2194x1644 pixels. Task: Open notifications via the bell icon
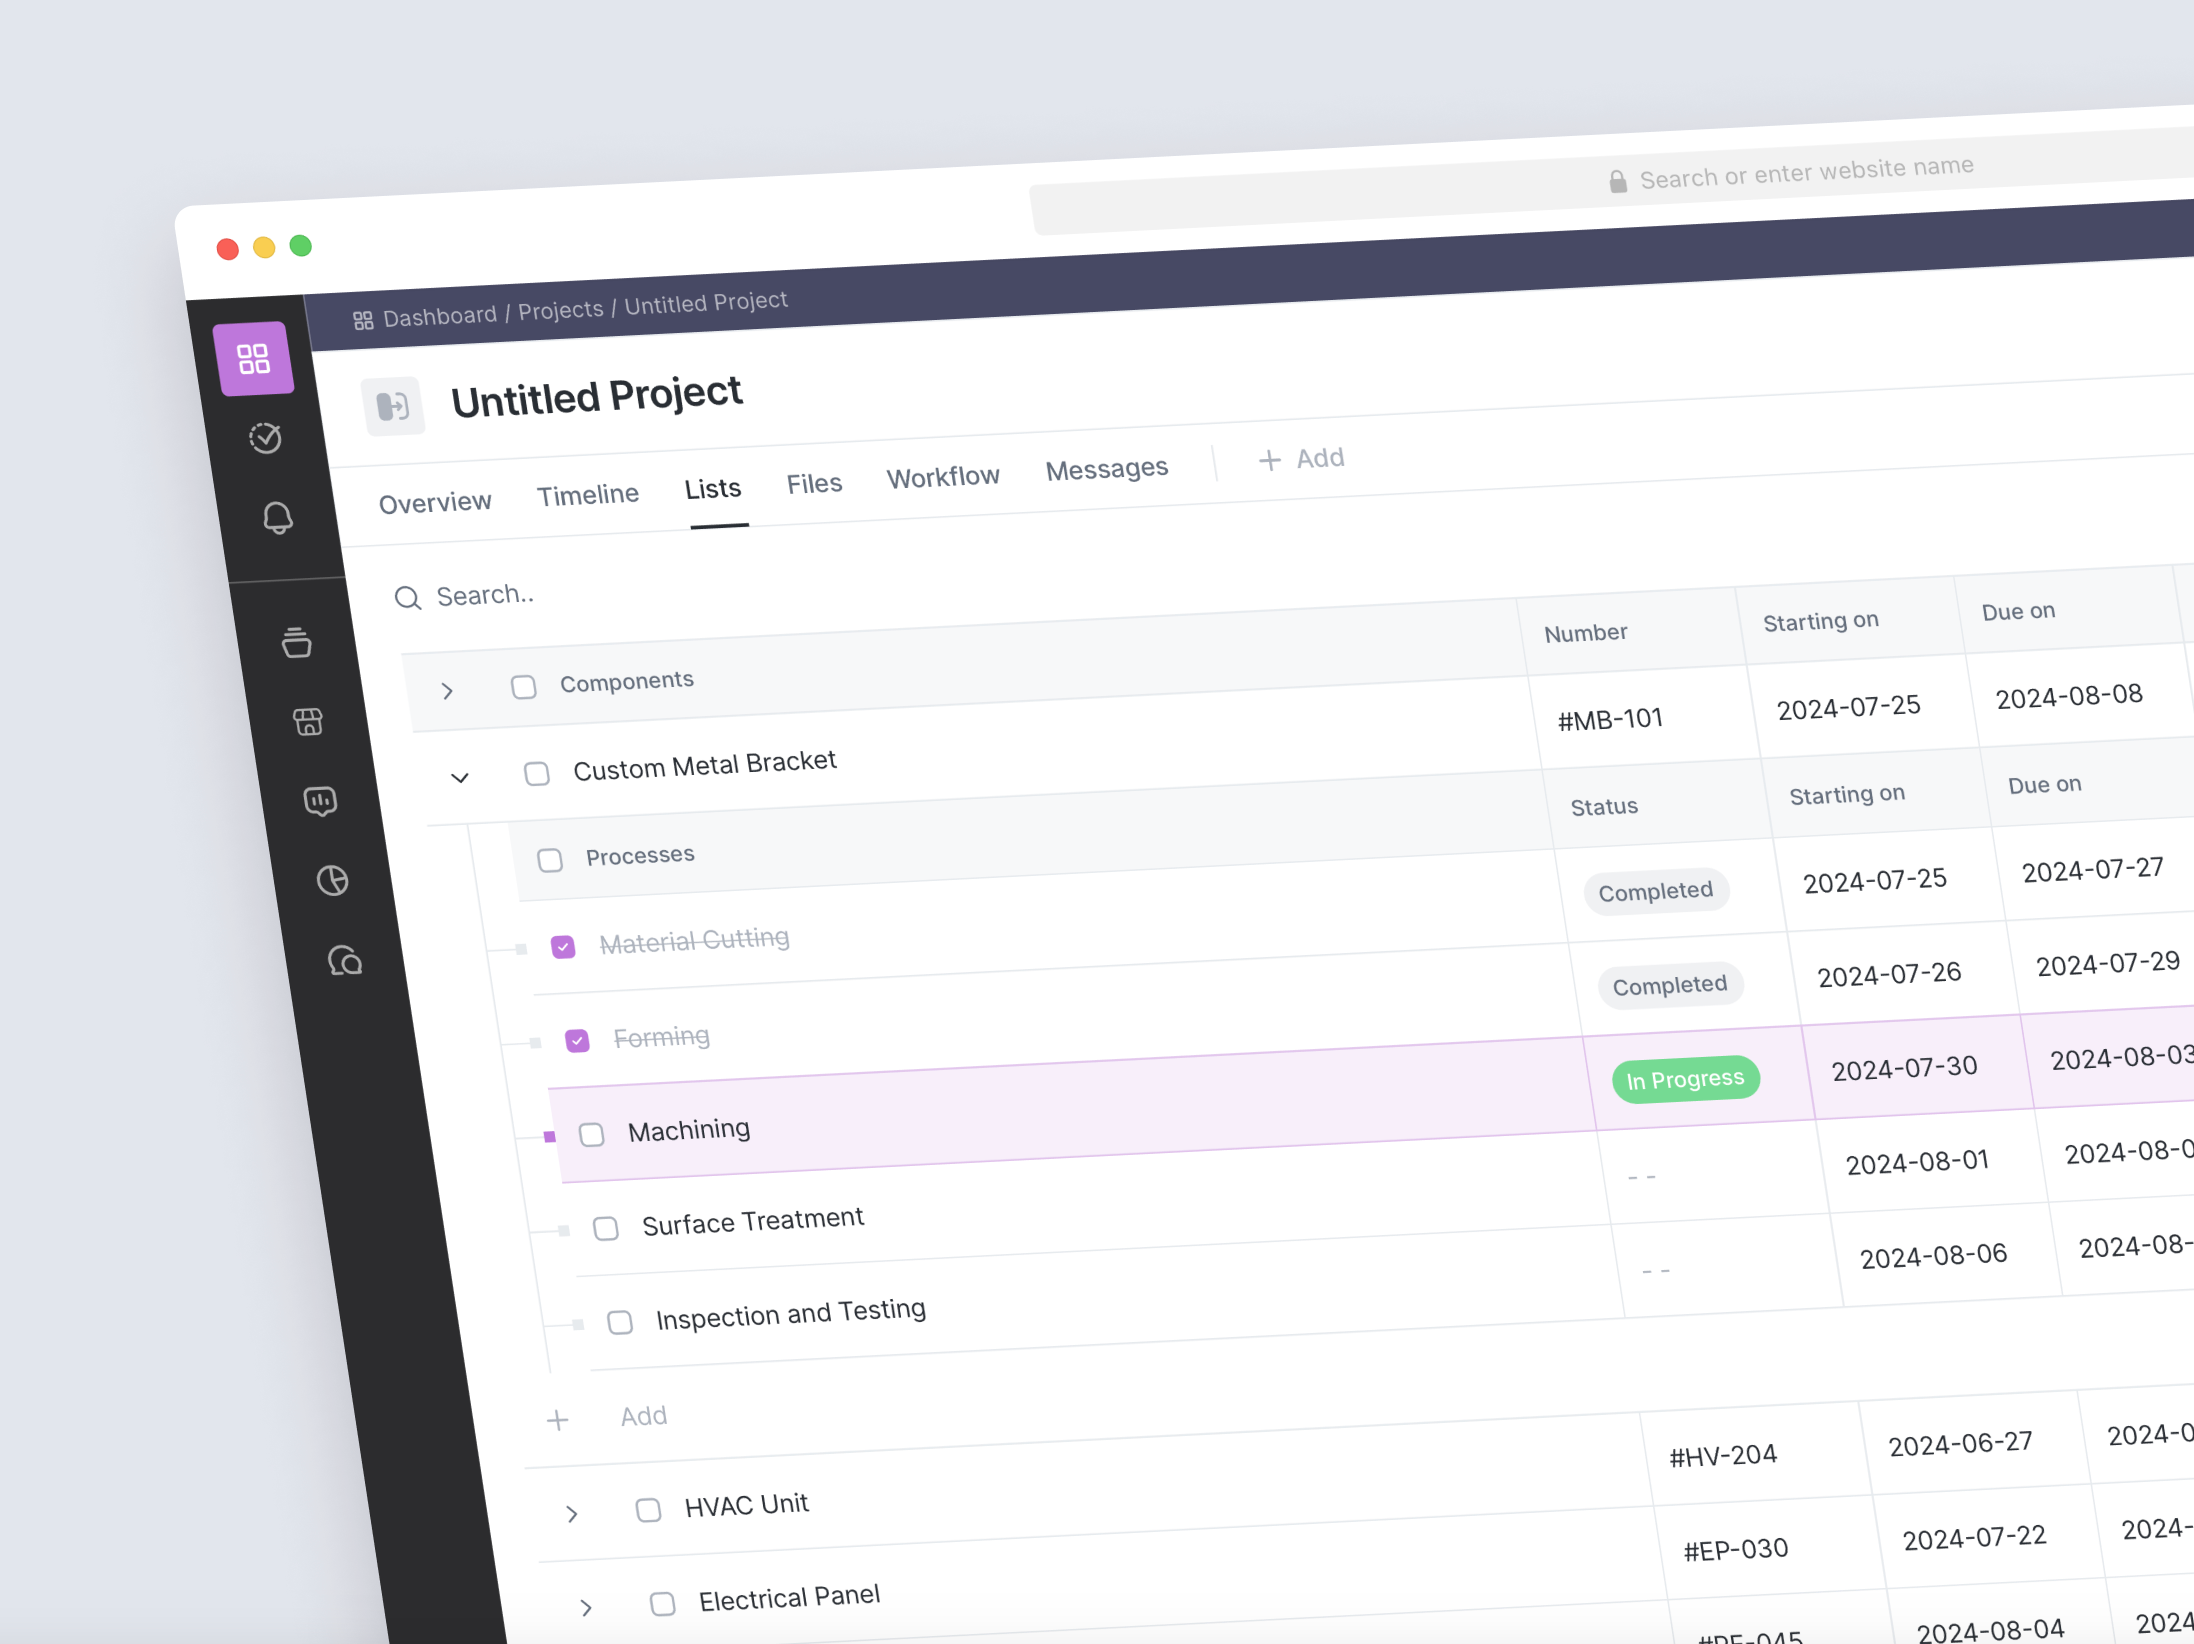[278, 518]
